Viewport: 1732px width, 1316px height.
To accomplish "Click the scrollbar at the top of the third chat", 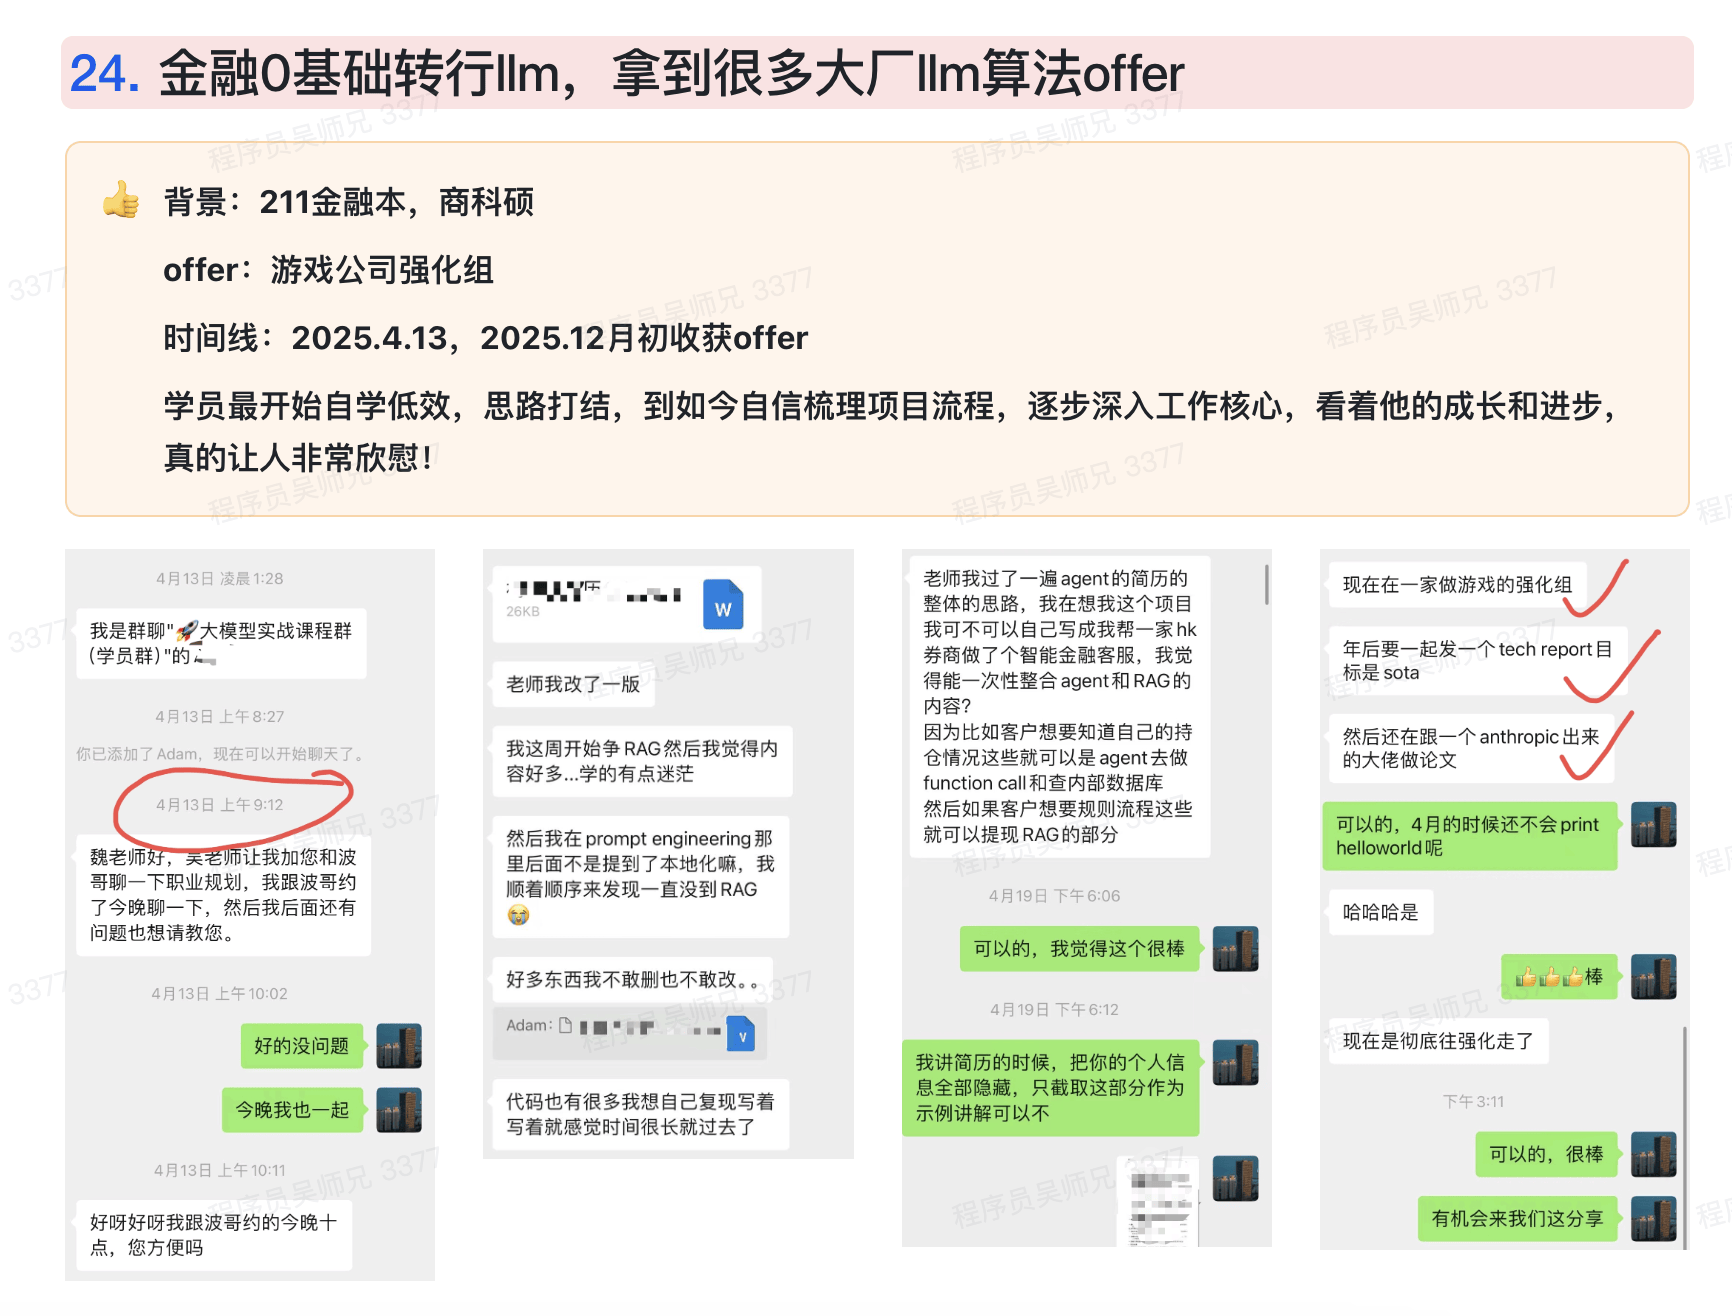I will point(1266,585).
